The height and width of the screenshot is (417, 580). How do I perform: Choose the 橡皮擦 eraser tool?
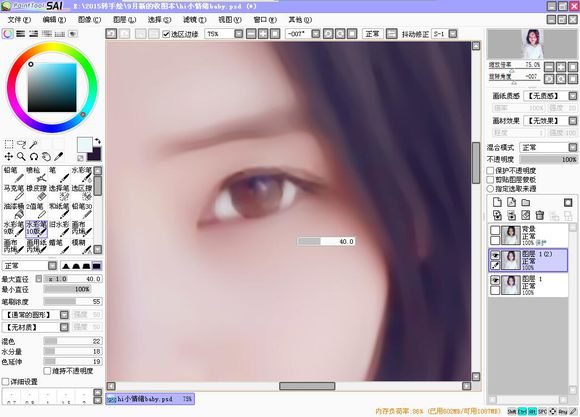[x=36, y=193]
